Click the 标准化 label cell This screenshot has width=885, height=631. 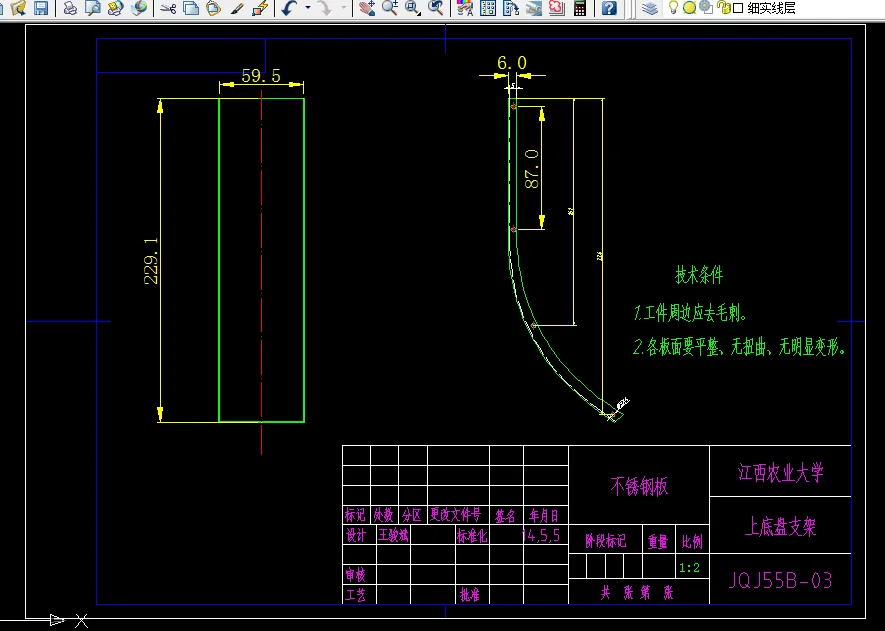point(472,534)
